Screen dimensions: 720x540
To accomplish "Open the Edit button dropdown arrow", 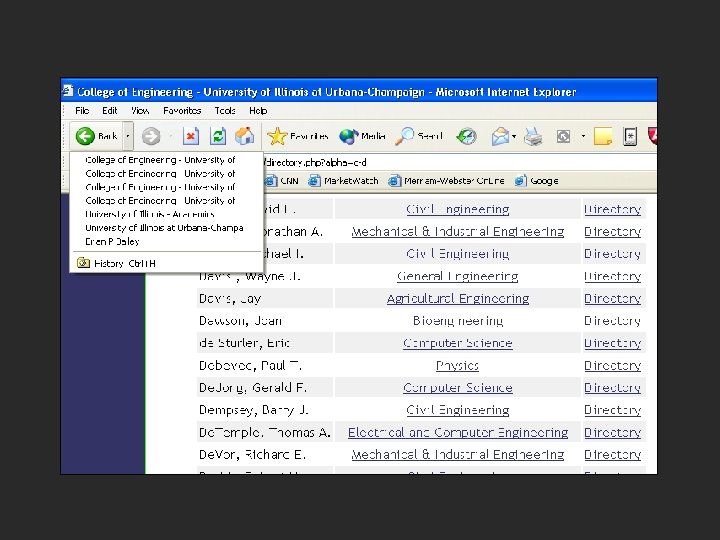I will pos(583,136).
